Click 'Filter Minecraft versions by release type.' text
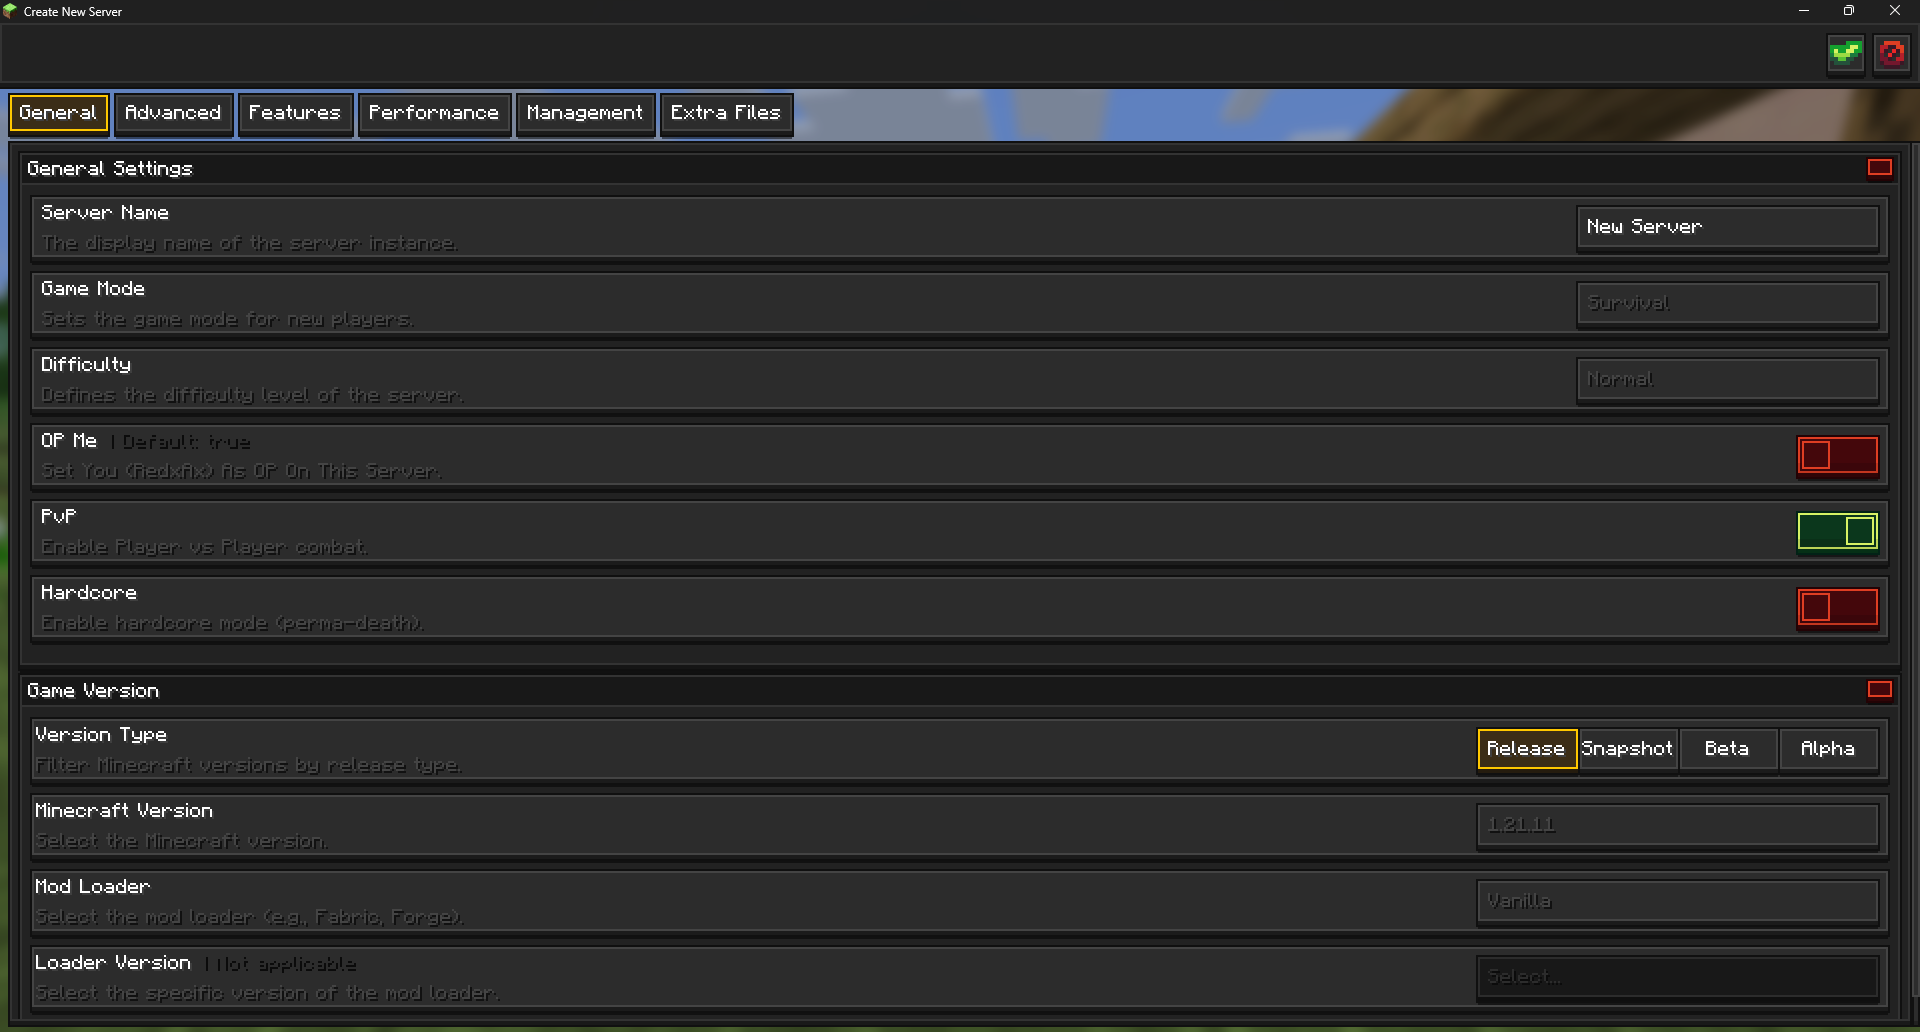The width and height of the screenshot is (1920, 1032). tap(248, 766)
